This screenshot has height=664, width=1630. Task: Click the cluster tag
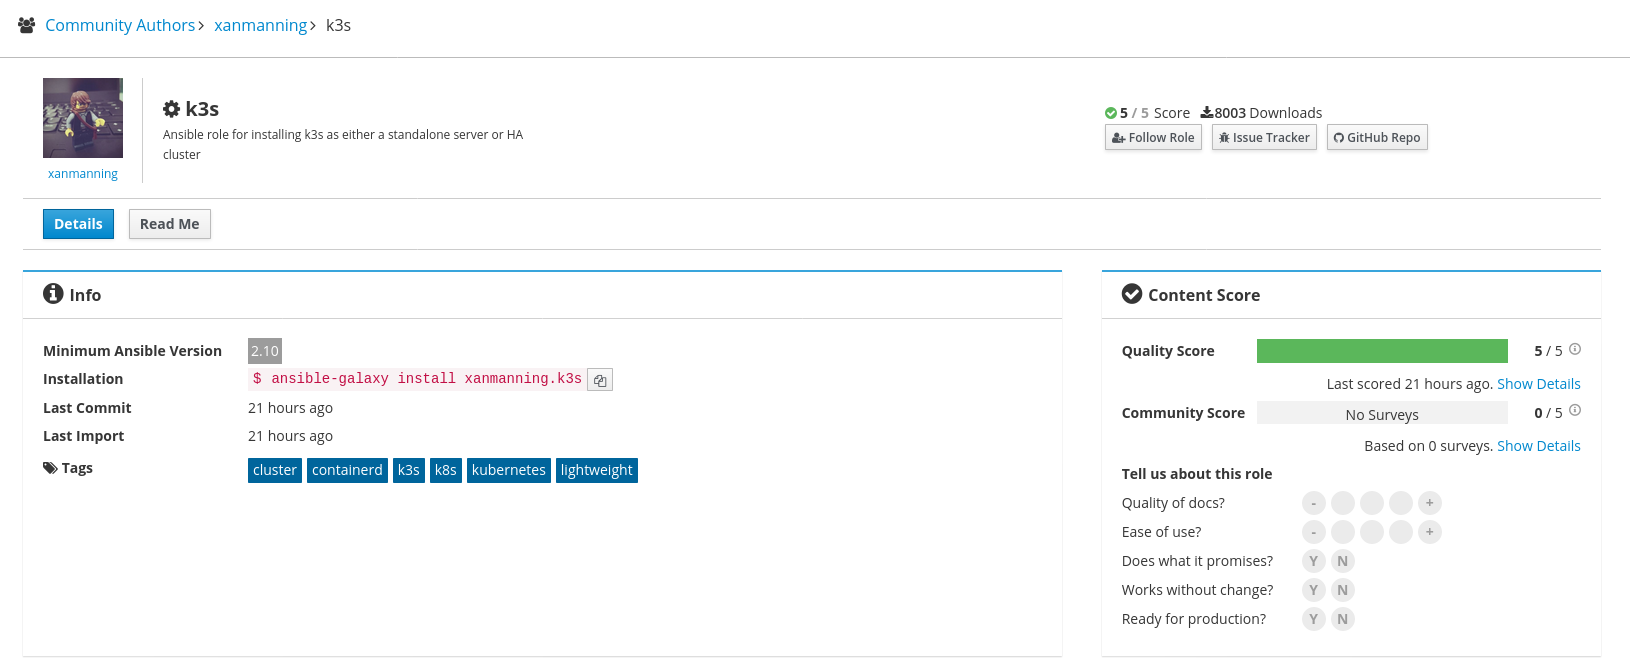tap(275, 470)
